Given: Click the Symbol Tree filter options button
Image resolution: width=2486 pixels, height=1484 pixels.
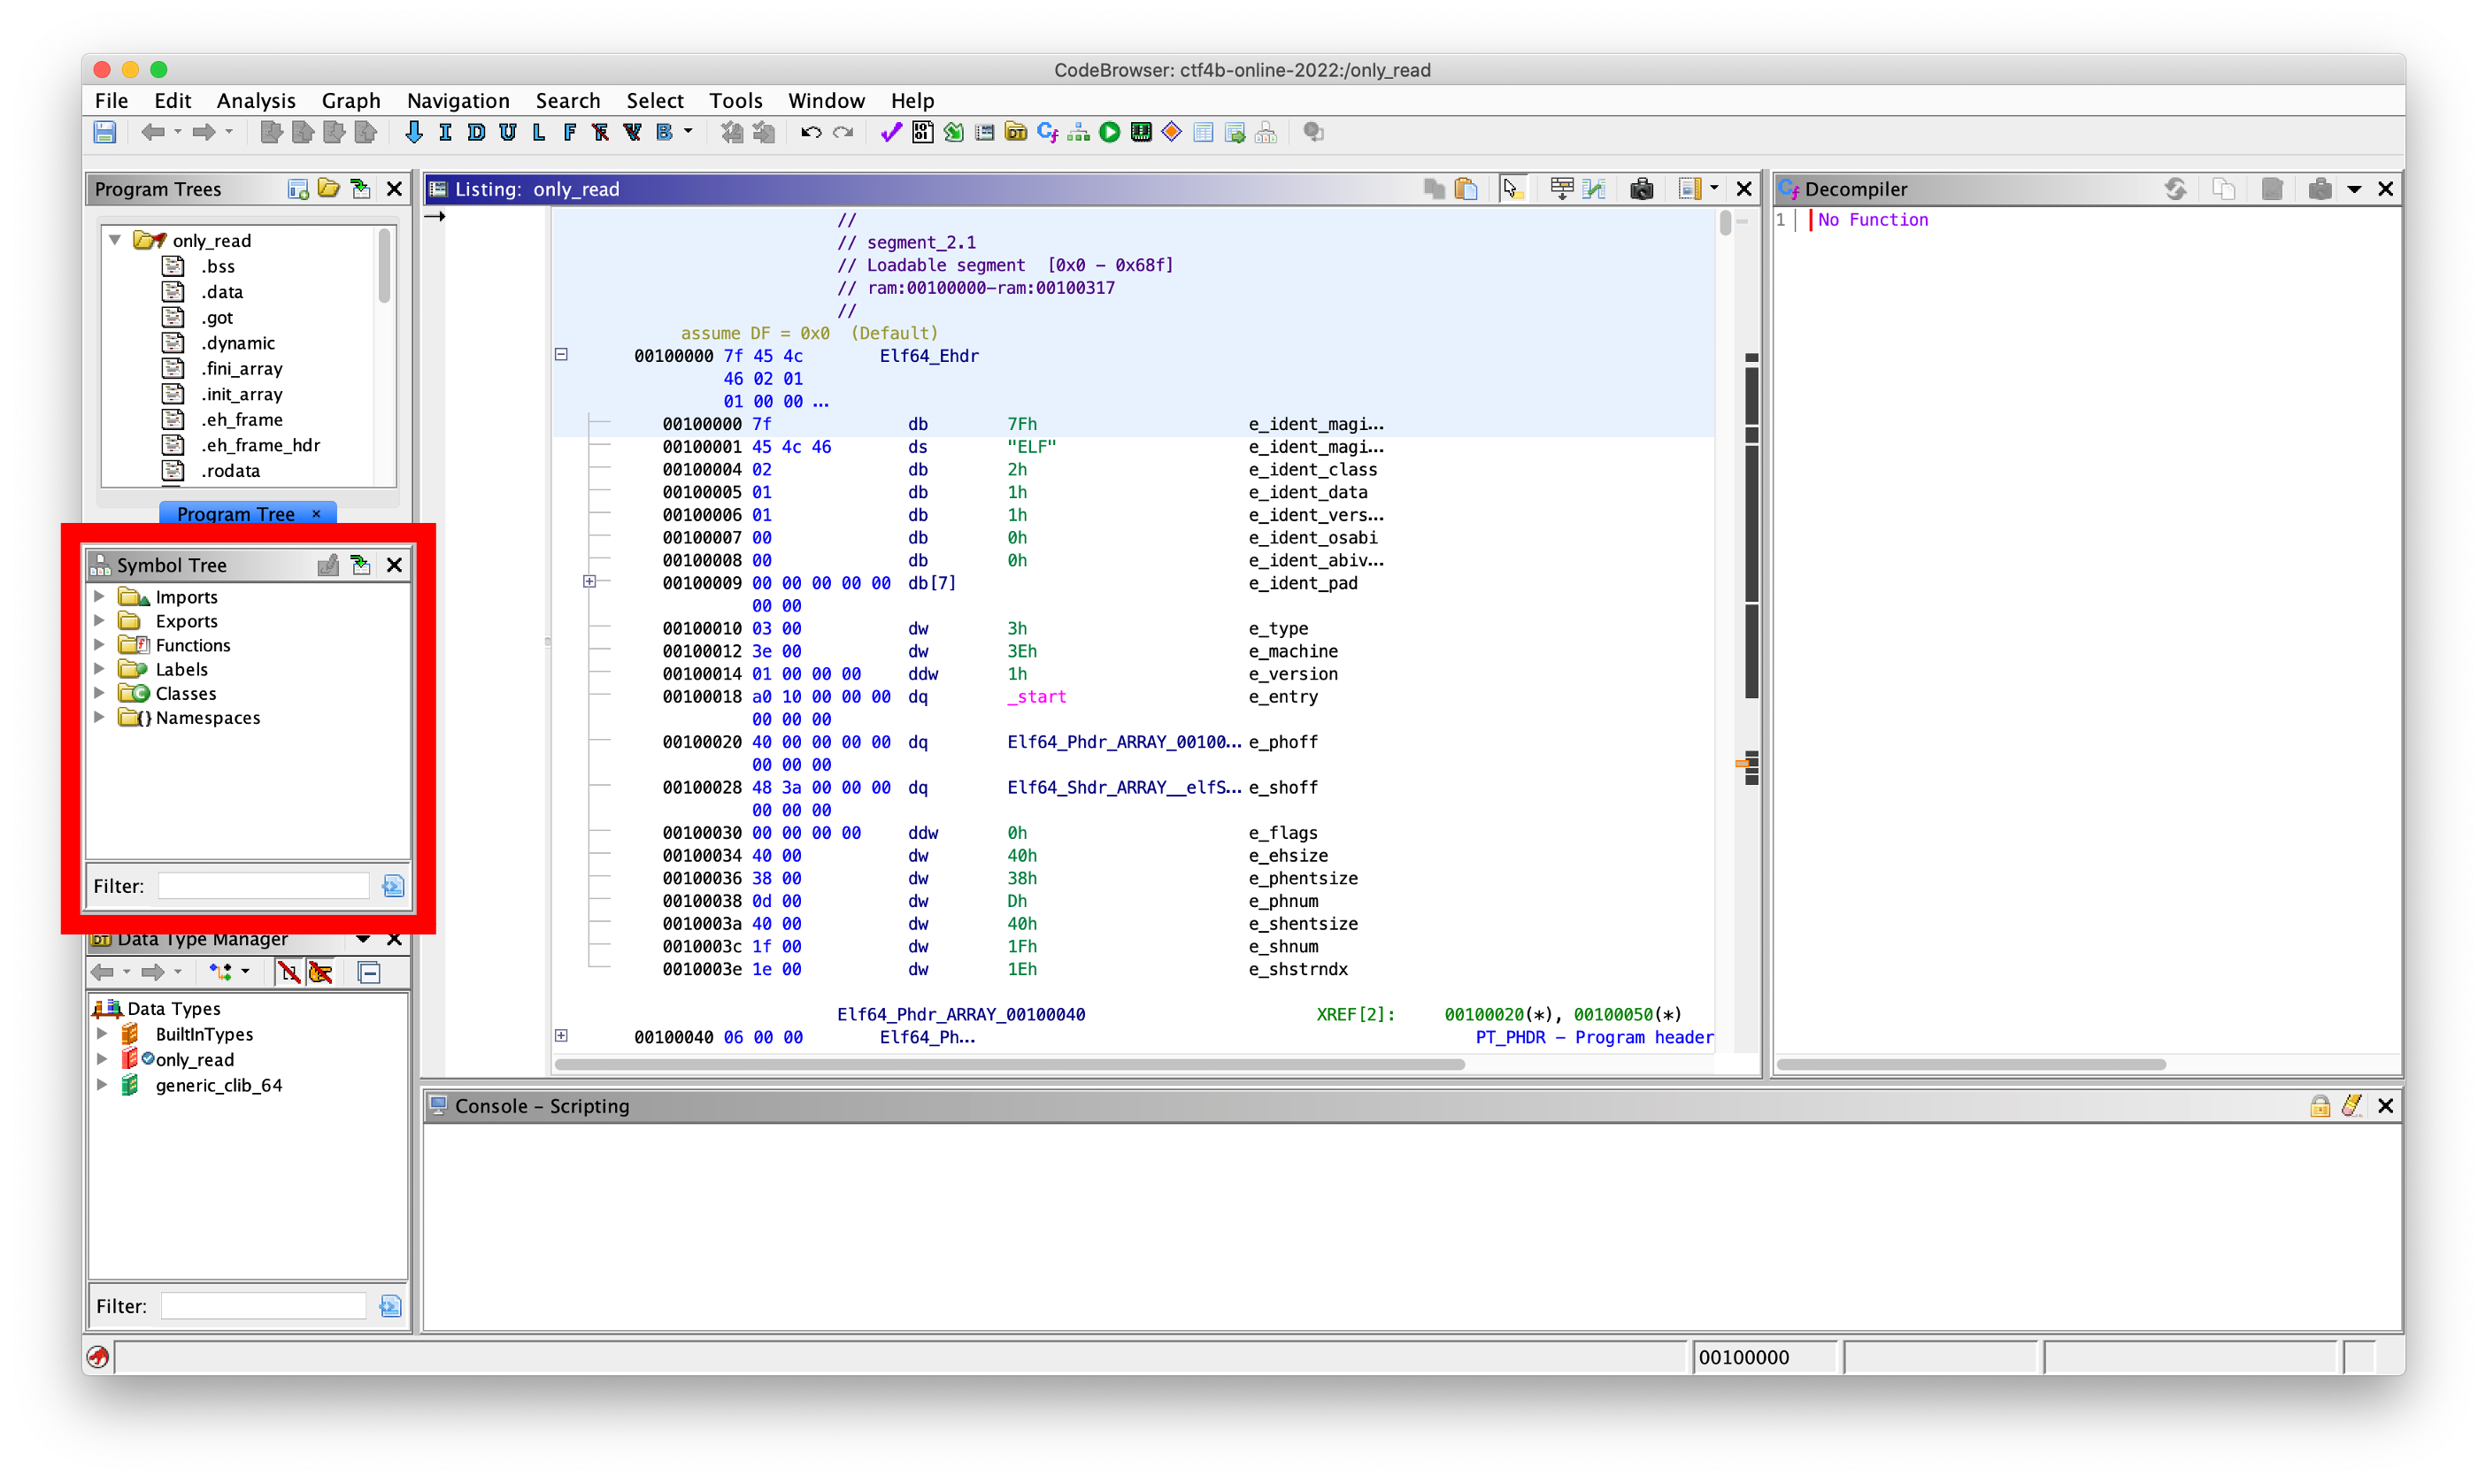Looking at the screenshot, I should pos(393,886).
